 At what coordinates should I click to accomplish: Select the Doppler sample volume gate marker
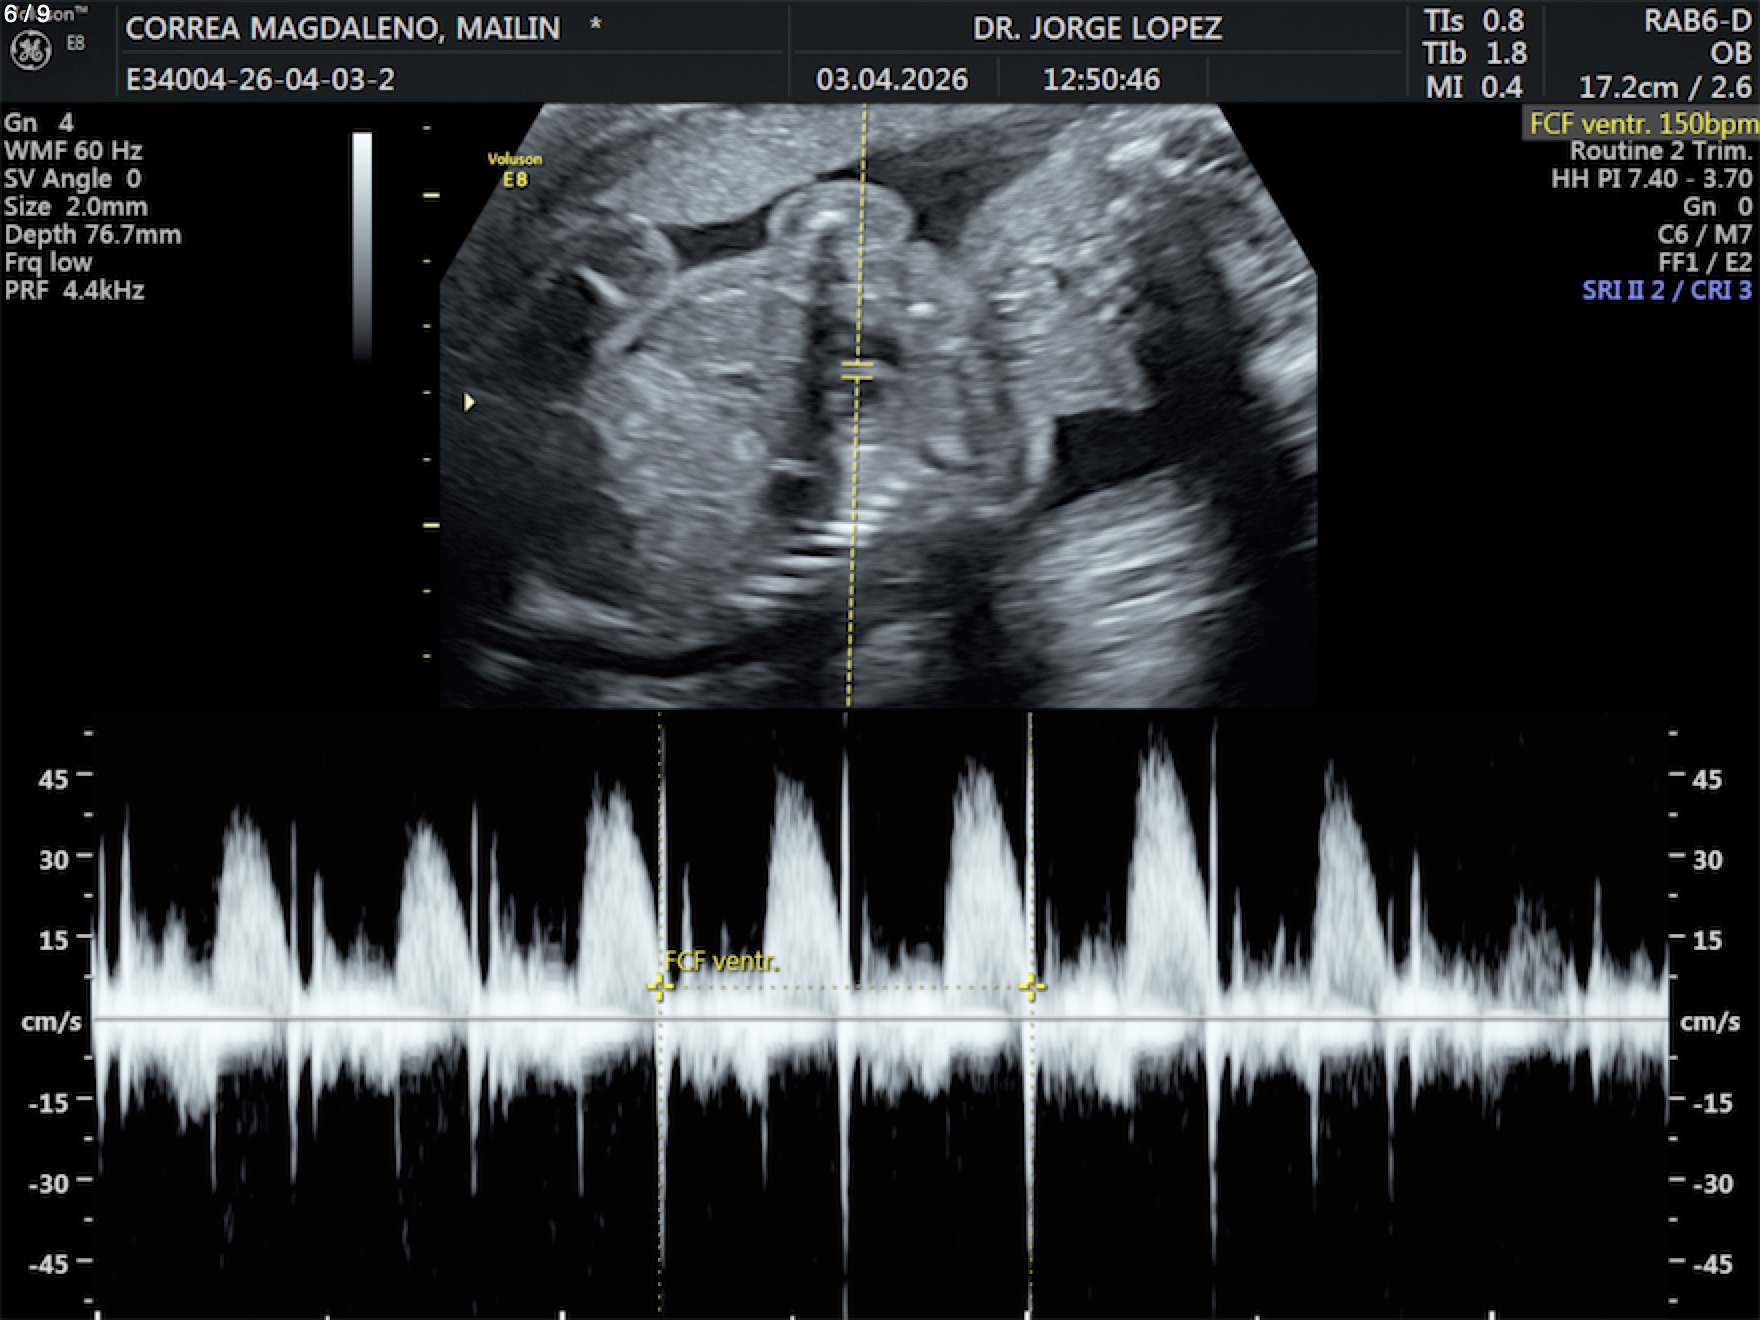click(x=857, y=372)
